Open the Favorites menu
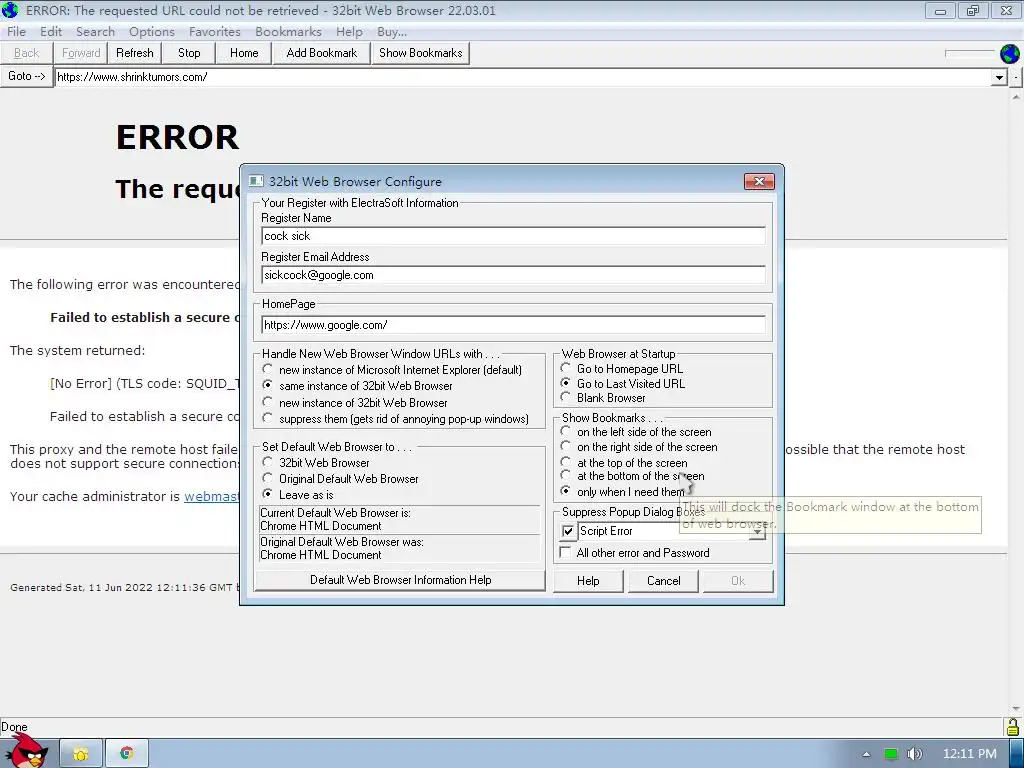Image resolution: width=1024 pixels, height=768 pixels. tap(215, 31)
